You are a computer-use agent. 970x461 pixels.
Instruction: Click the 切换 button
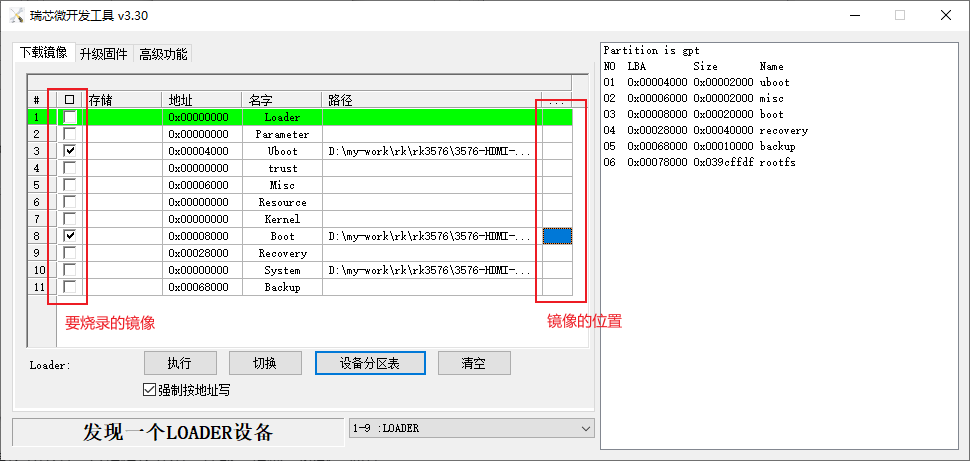coord(265,363)
